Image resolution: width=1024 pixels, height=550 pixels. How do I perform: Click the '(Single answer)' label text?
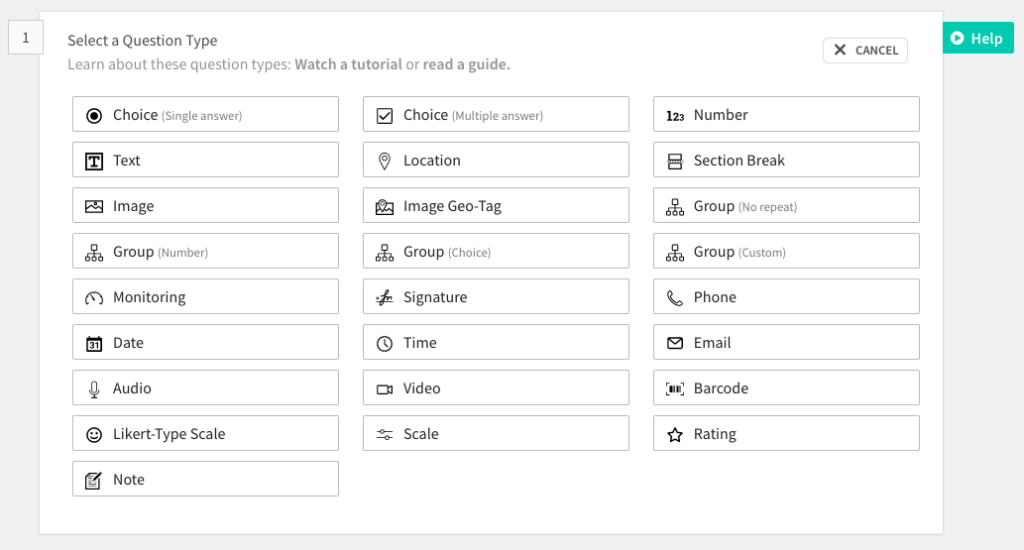tap(202, 116)
